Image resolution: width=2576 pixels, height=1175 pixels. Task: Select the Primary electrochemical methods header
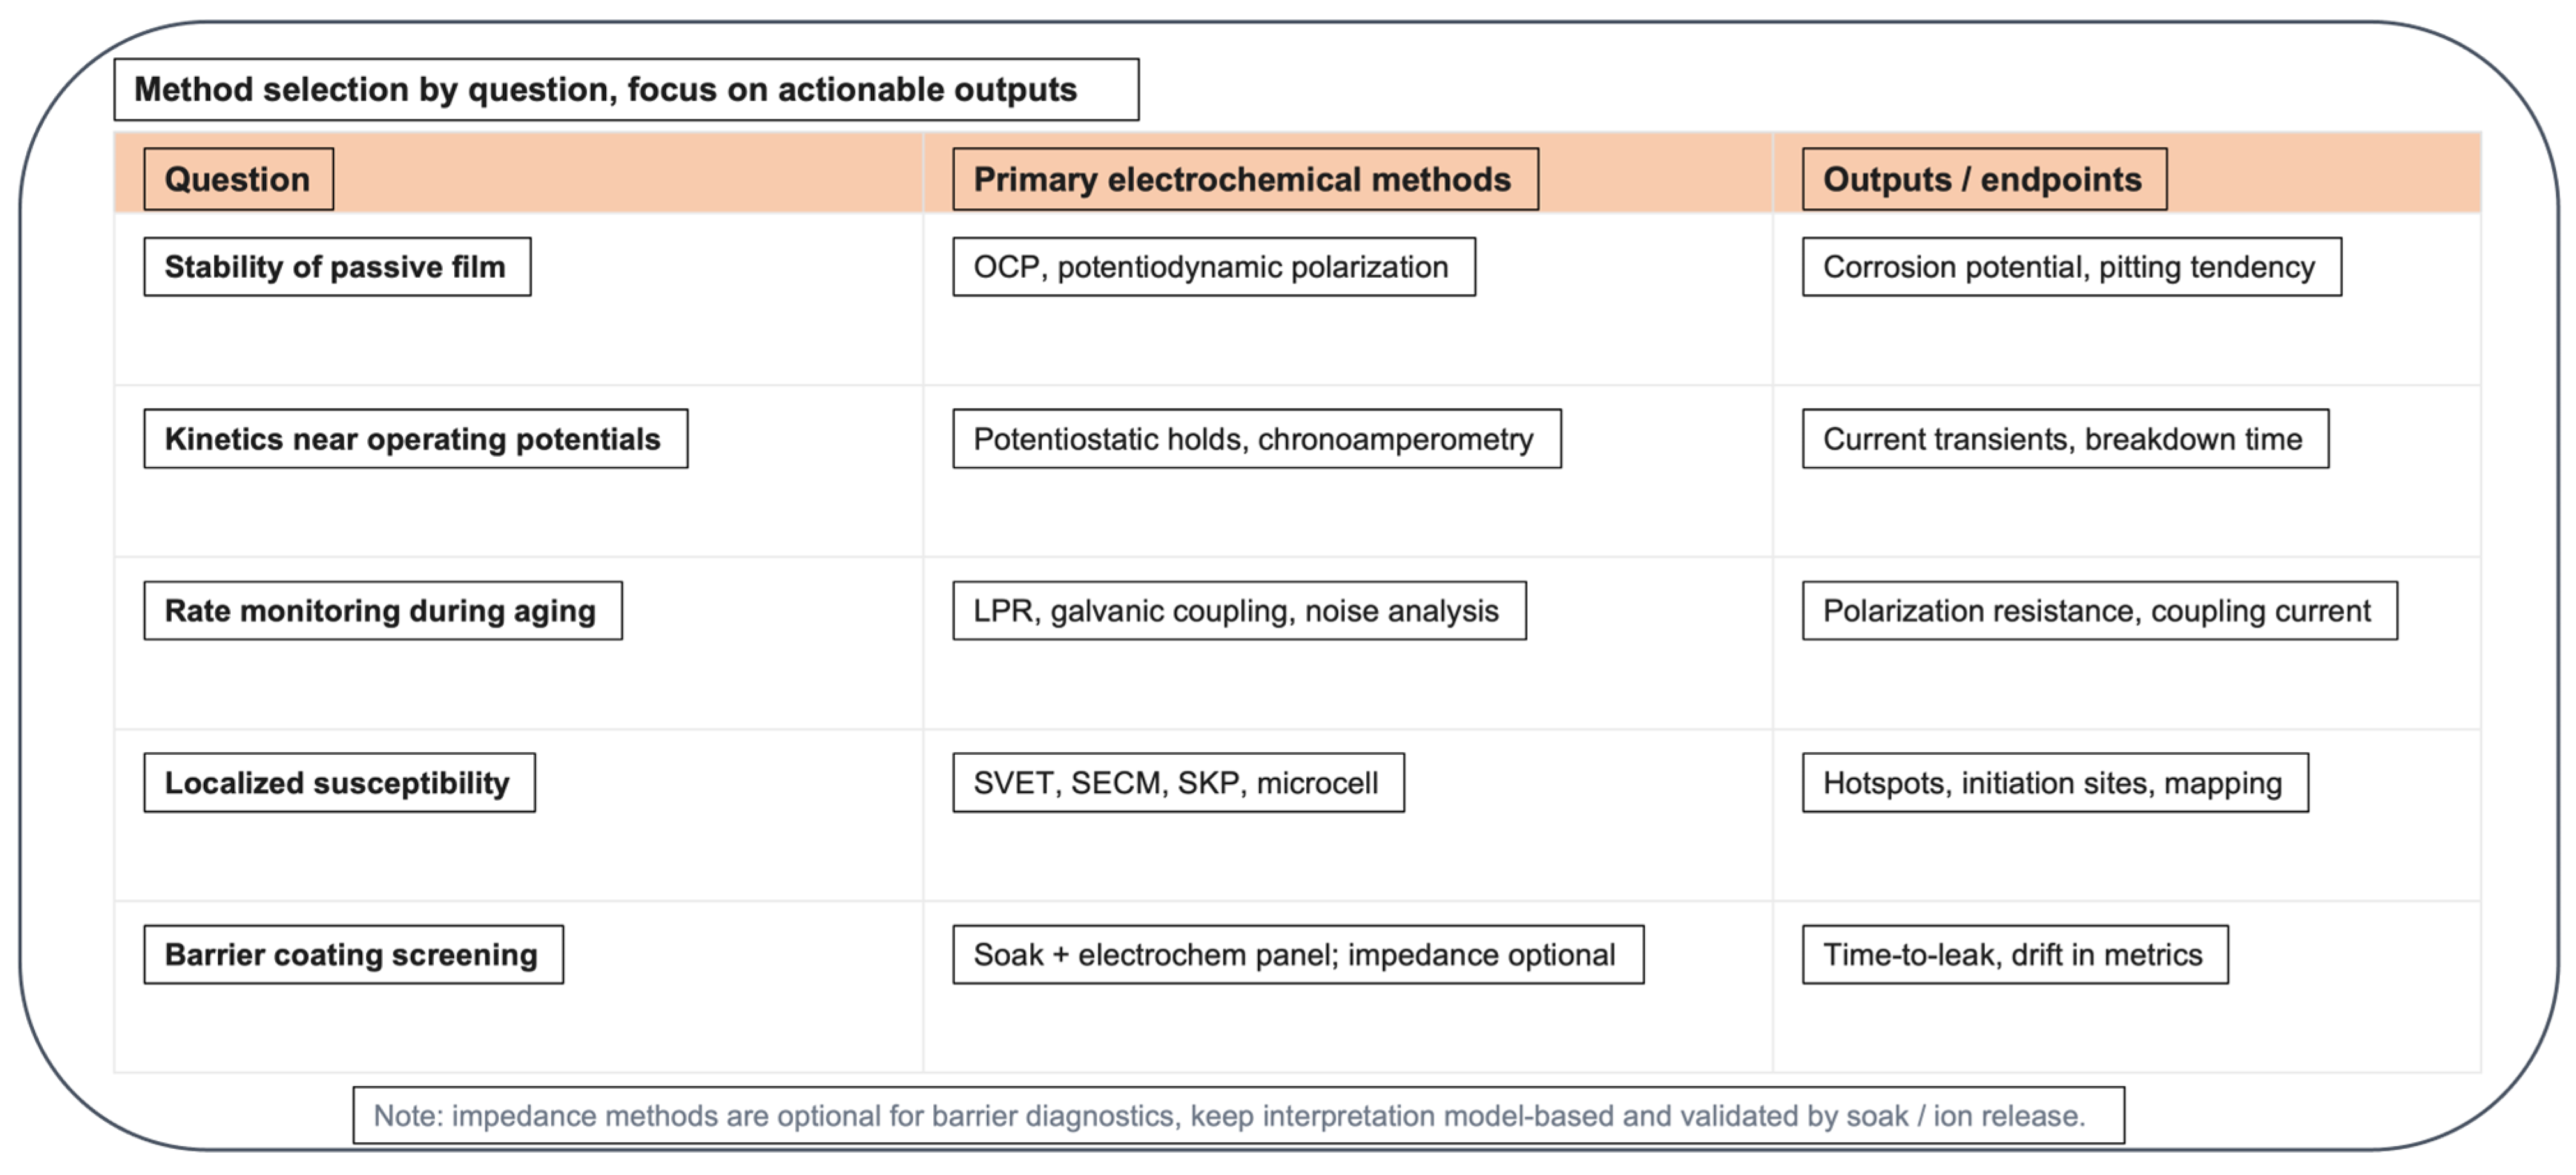coord(1245,179)
